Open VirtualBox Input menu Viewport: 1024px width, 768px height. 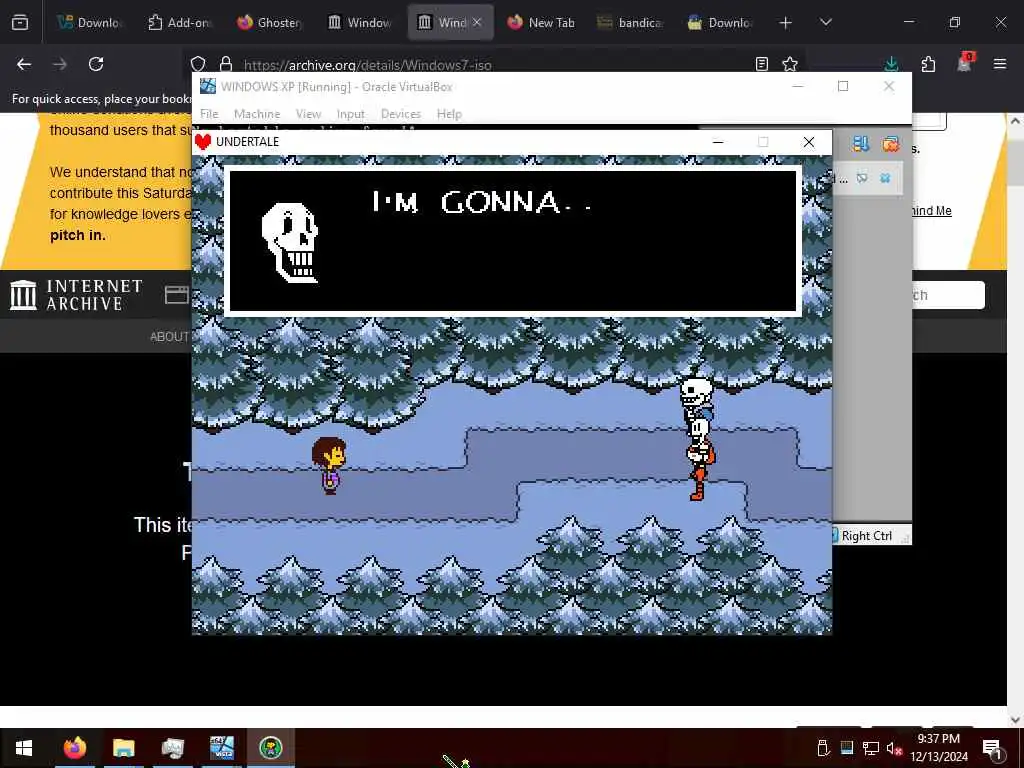click(351, 114)
